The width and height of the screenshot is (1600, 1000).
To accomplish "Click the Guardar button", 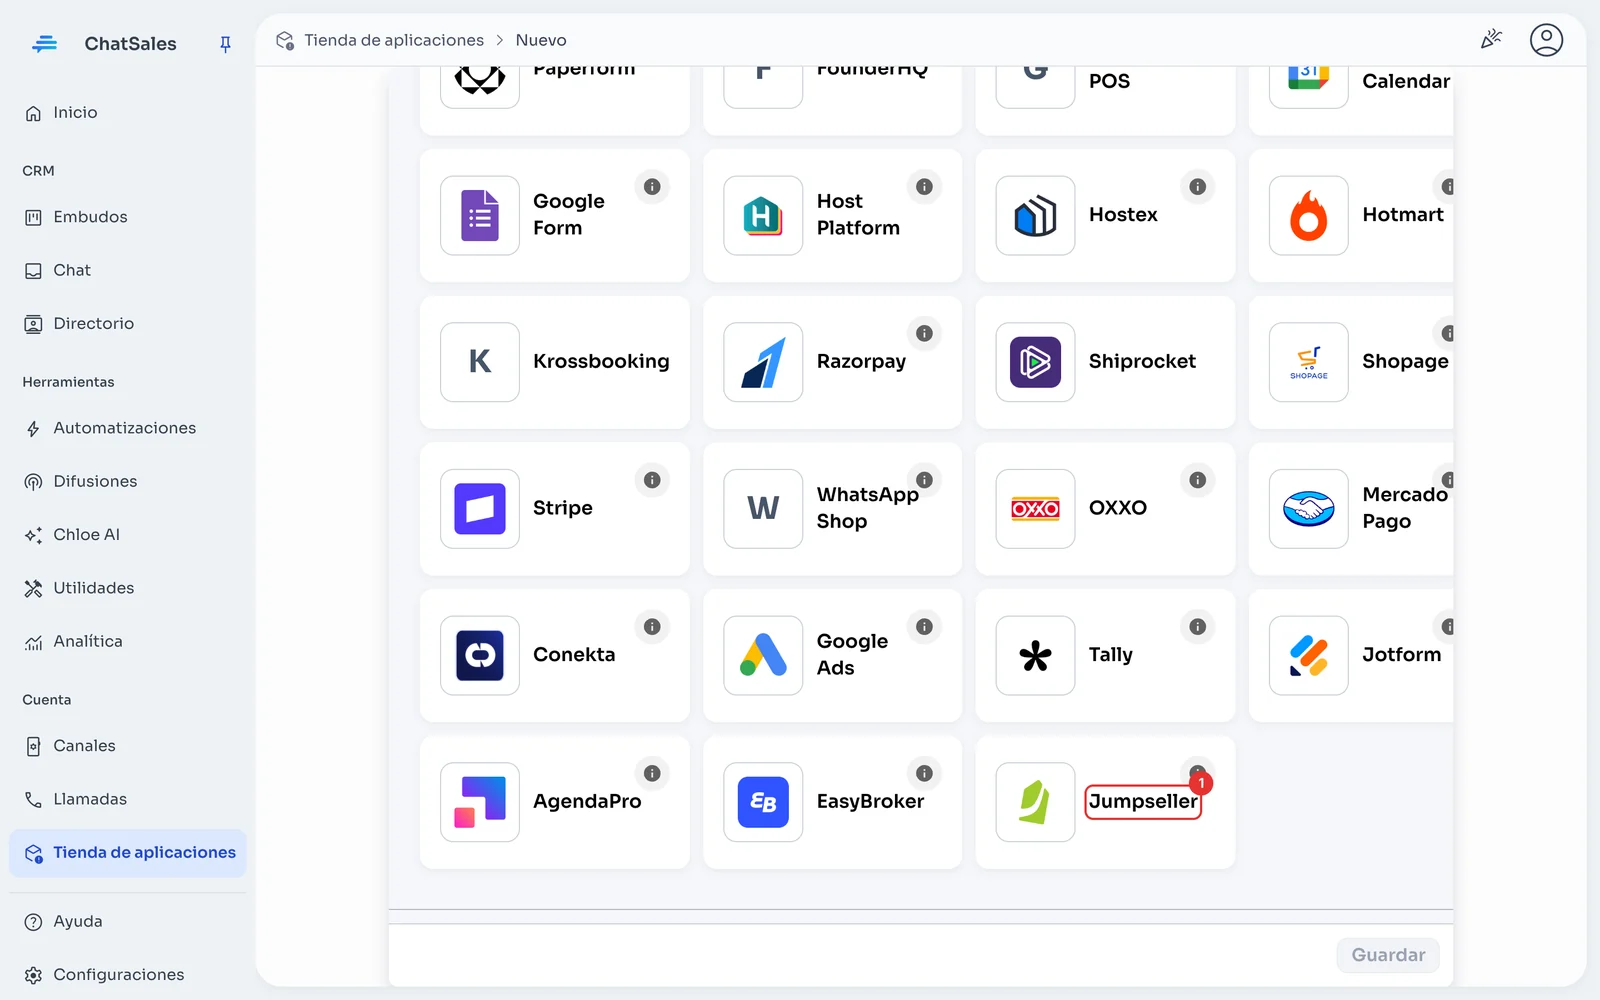I will pyautogui.click(x=1388, y=955).
